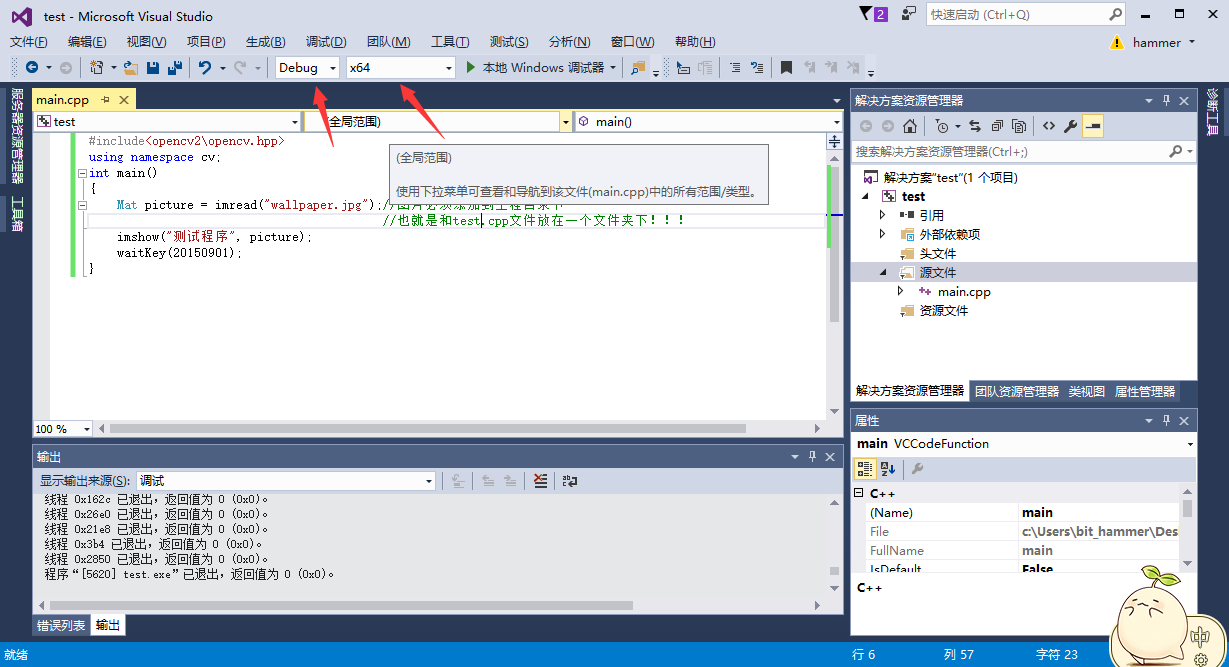Expand the 引用 node in Solution Explorer

(x=882, y=215)
